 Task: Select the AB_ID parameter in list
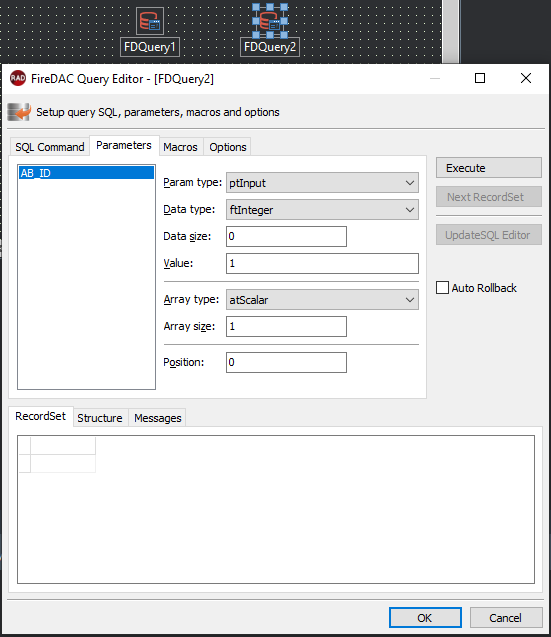click(87, 173)
